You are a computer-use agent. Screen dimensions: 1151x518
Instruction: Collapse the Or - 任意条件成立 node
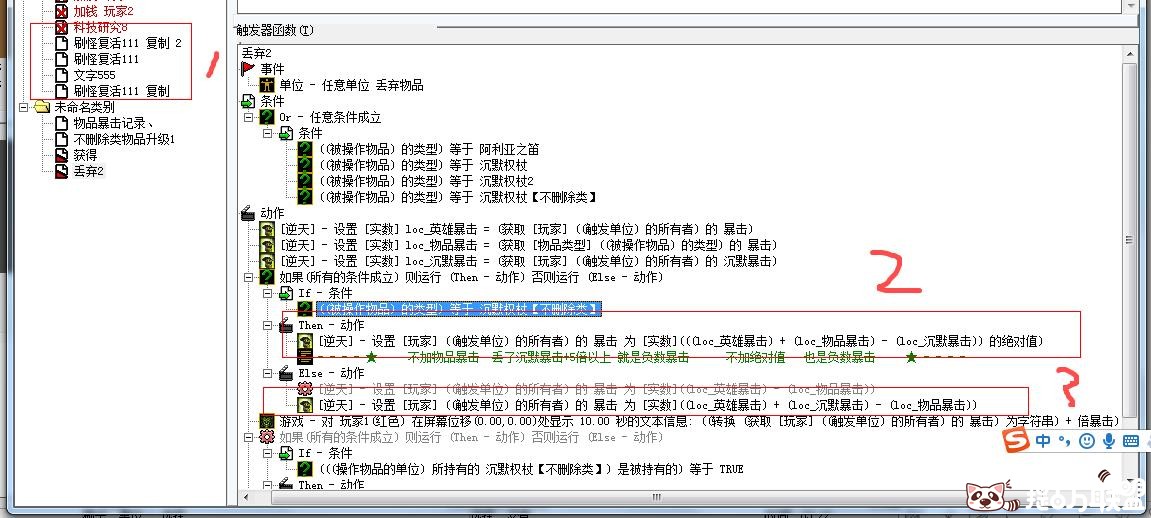point(248,117)
